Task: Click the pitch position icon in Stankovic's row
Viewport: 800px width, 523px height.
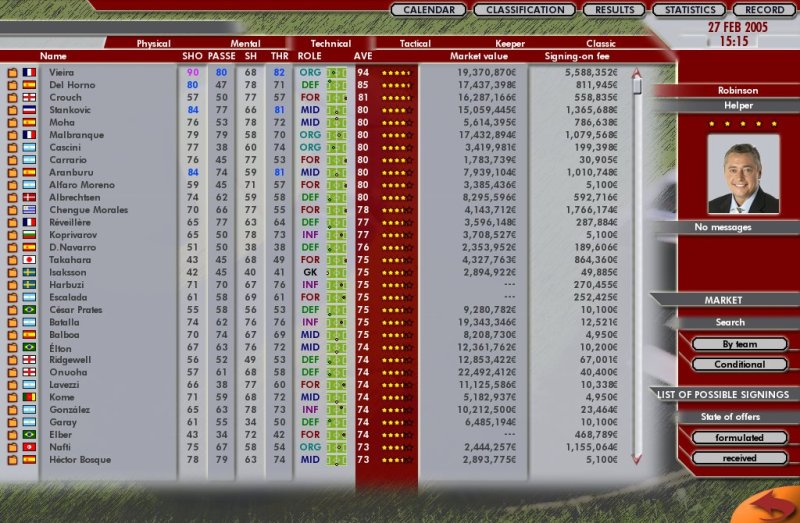Action: pyautogui.click(x=336, y=111)
